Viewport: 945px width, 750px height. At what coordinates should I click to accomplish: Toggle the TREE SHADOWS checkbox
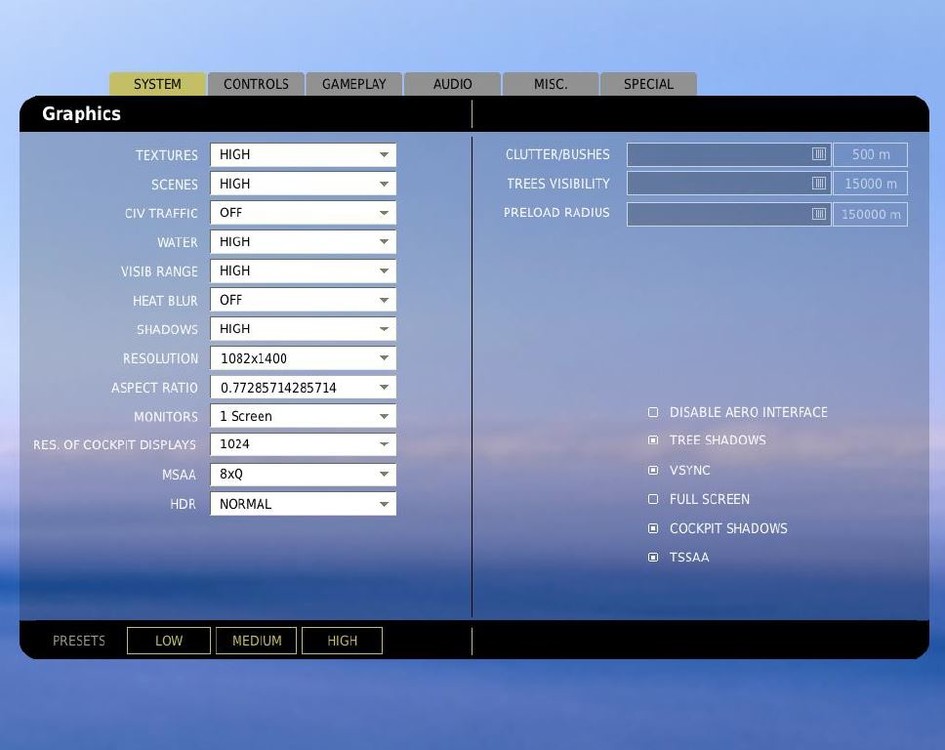pyautogui.click(x=653, y=440)
